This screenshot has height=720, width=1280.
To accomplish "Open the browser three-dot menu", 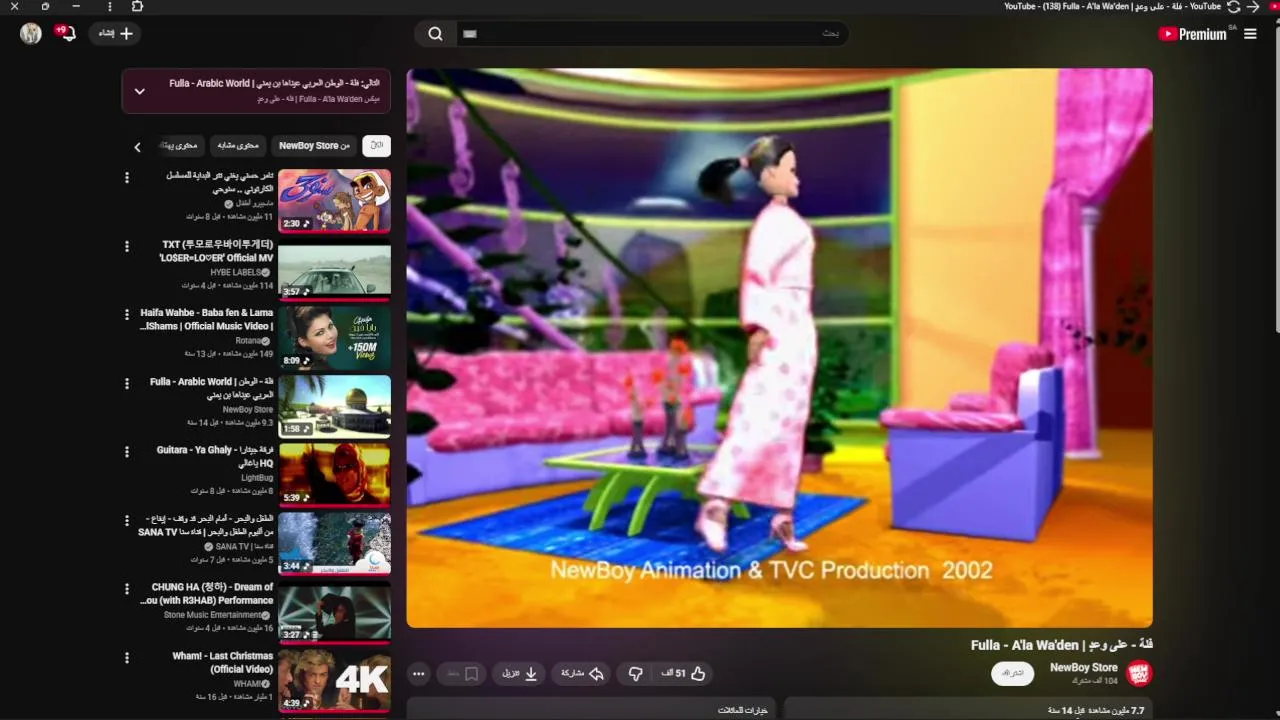I will coord(110,6).
